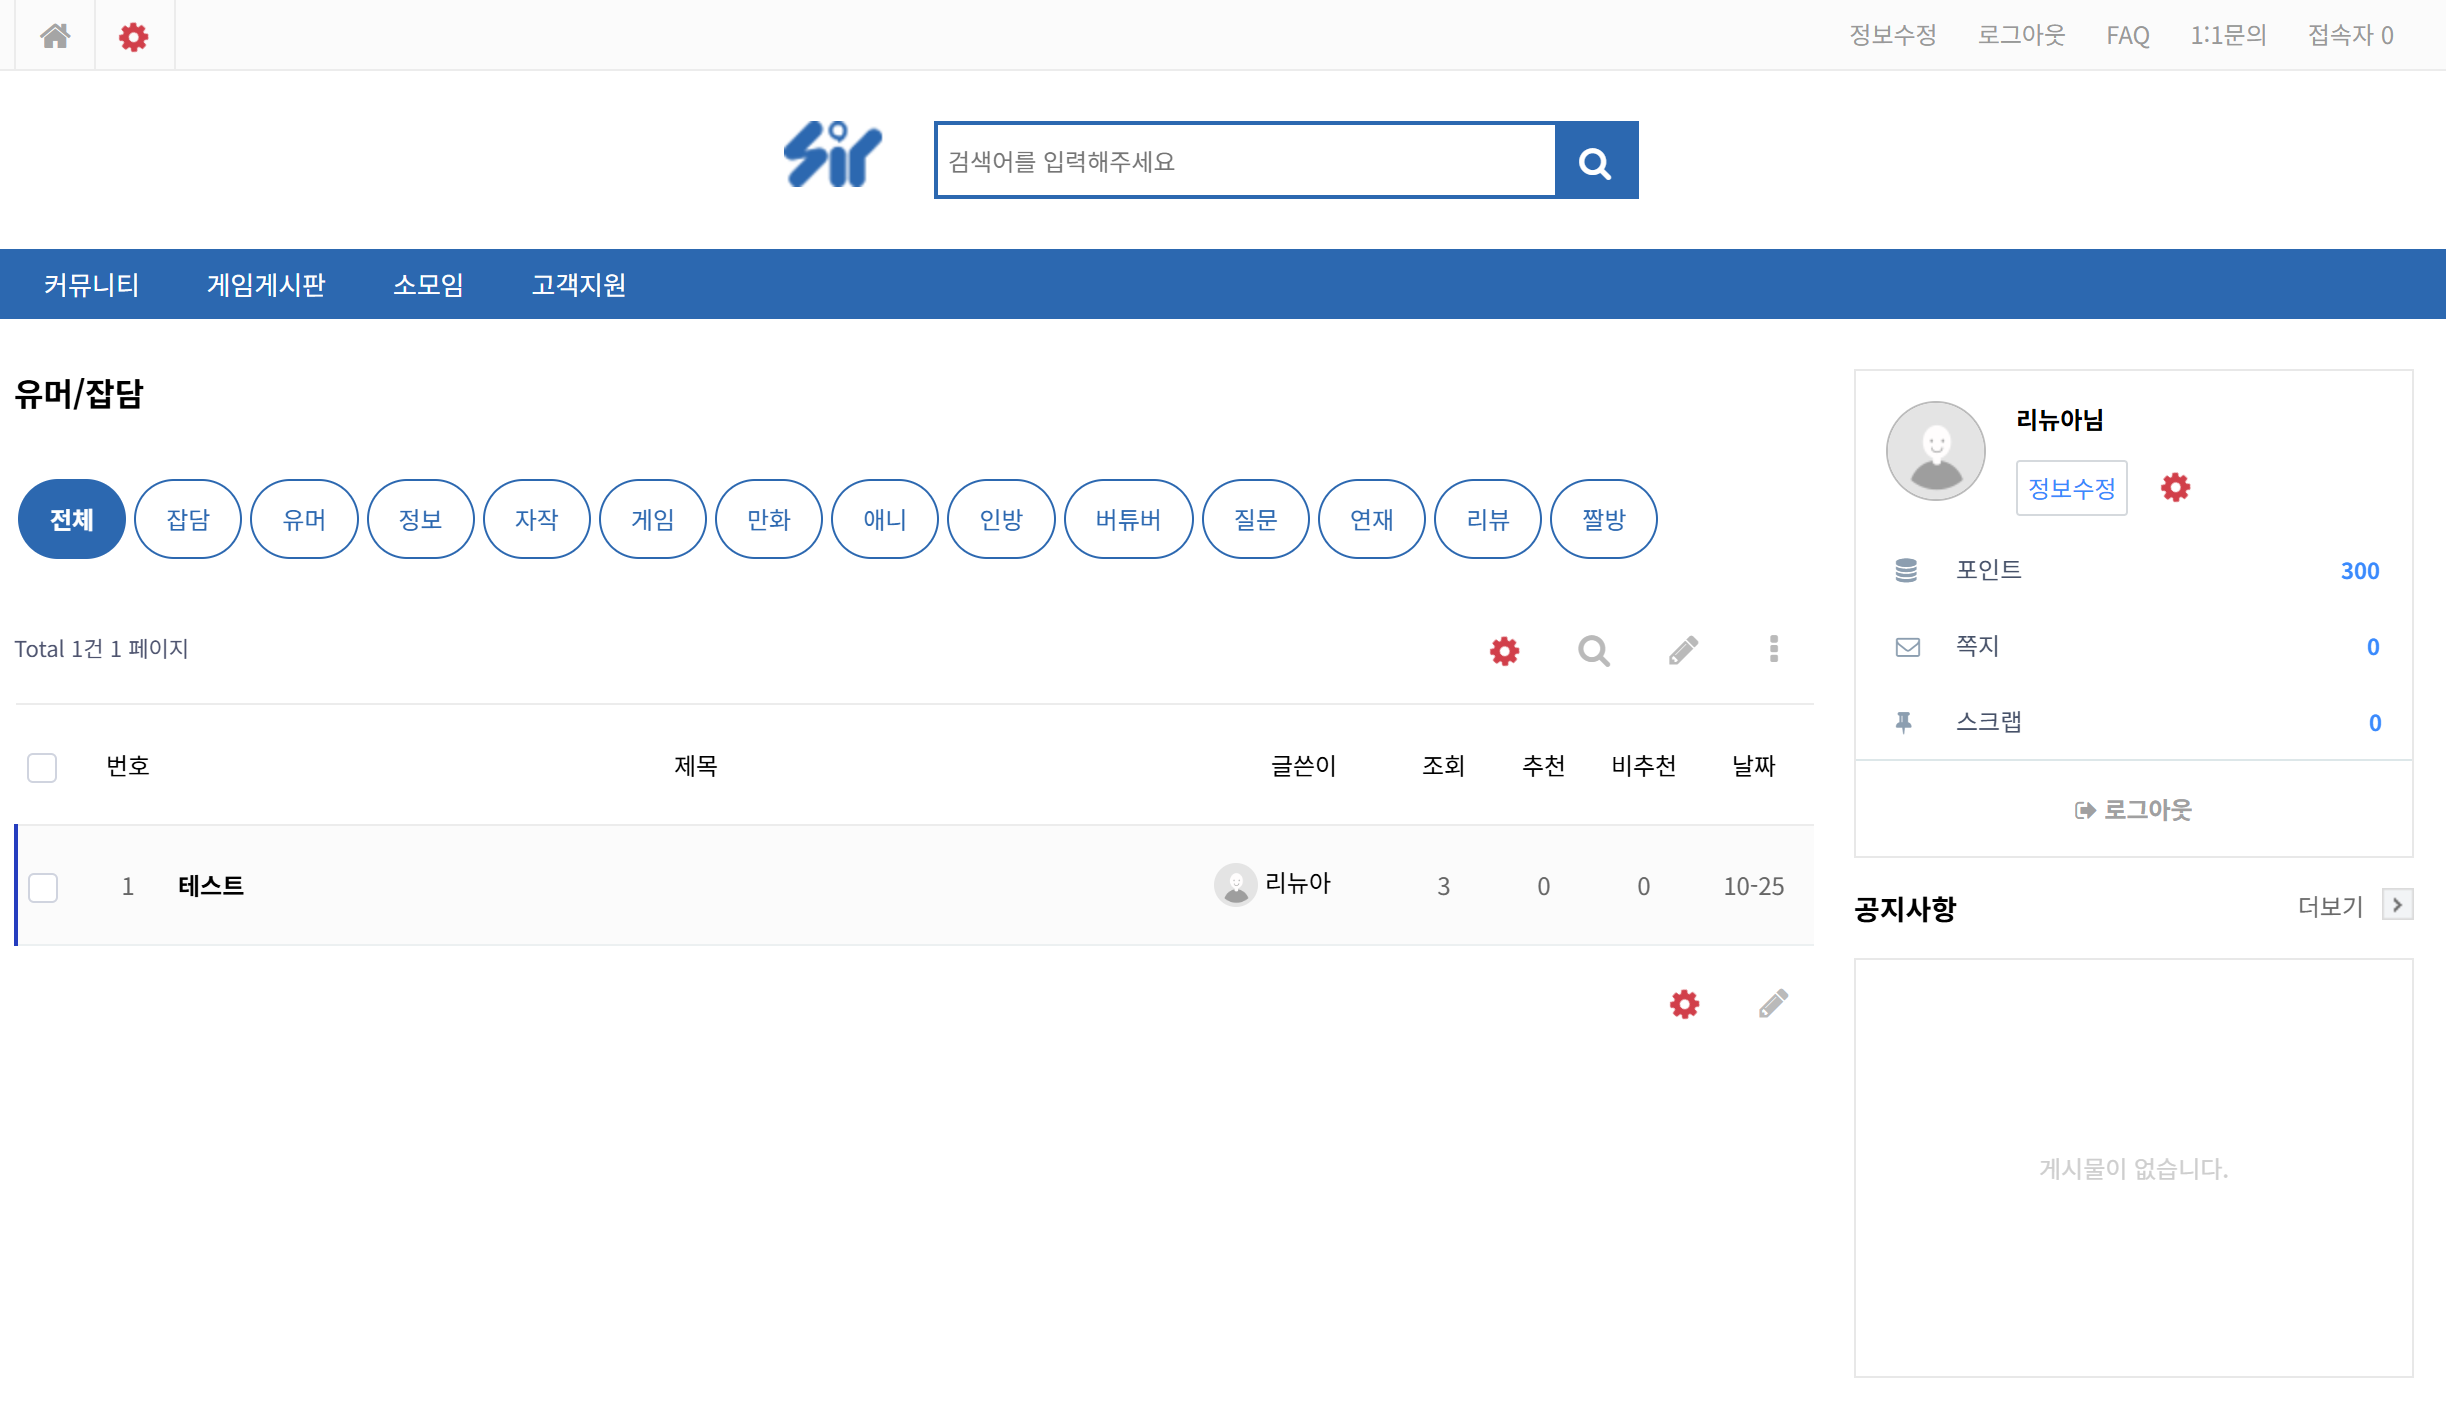The image size is (2446, 1404).
Task: Expand 공지사항 with the 더보기 arrow
Action: coord(2397,905)
